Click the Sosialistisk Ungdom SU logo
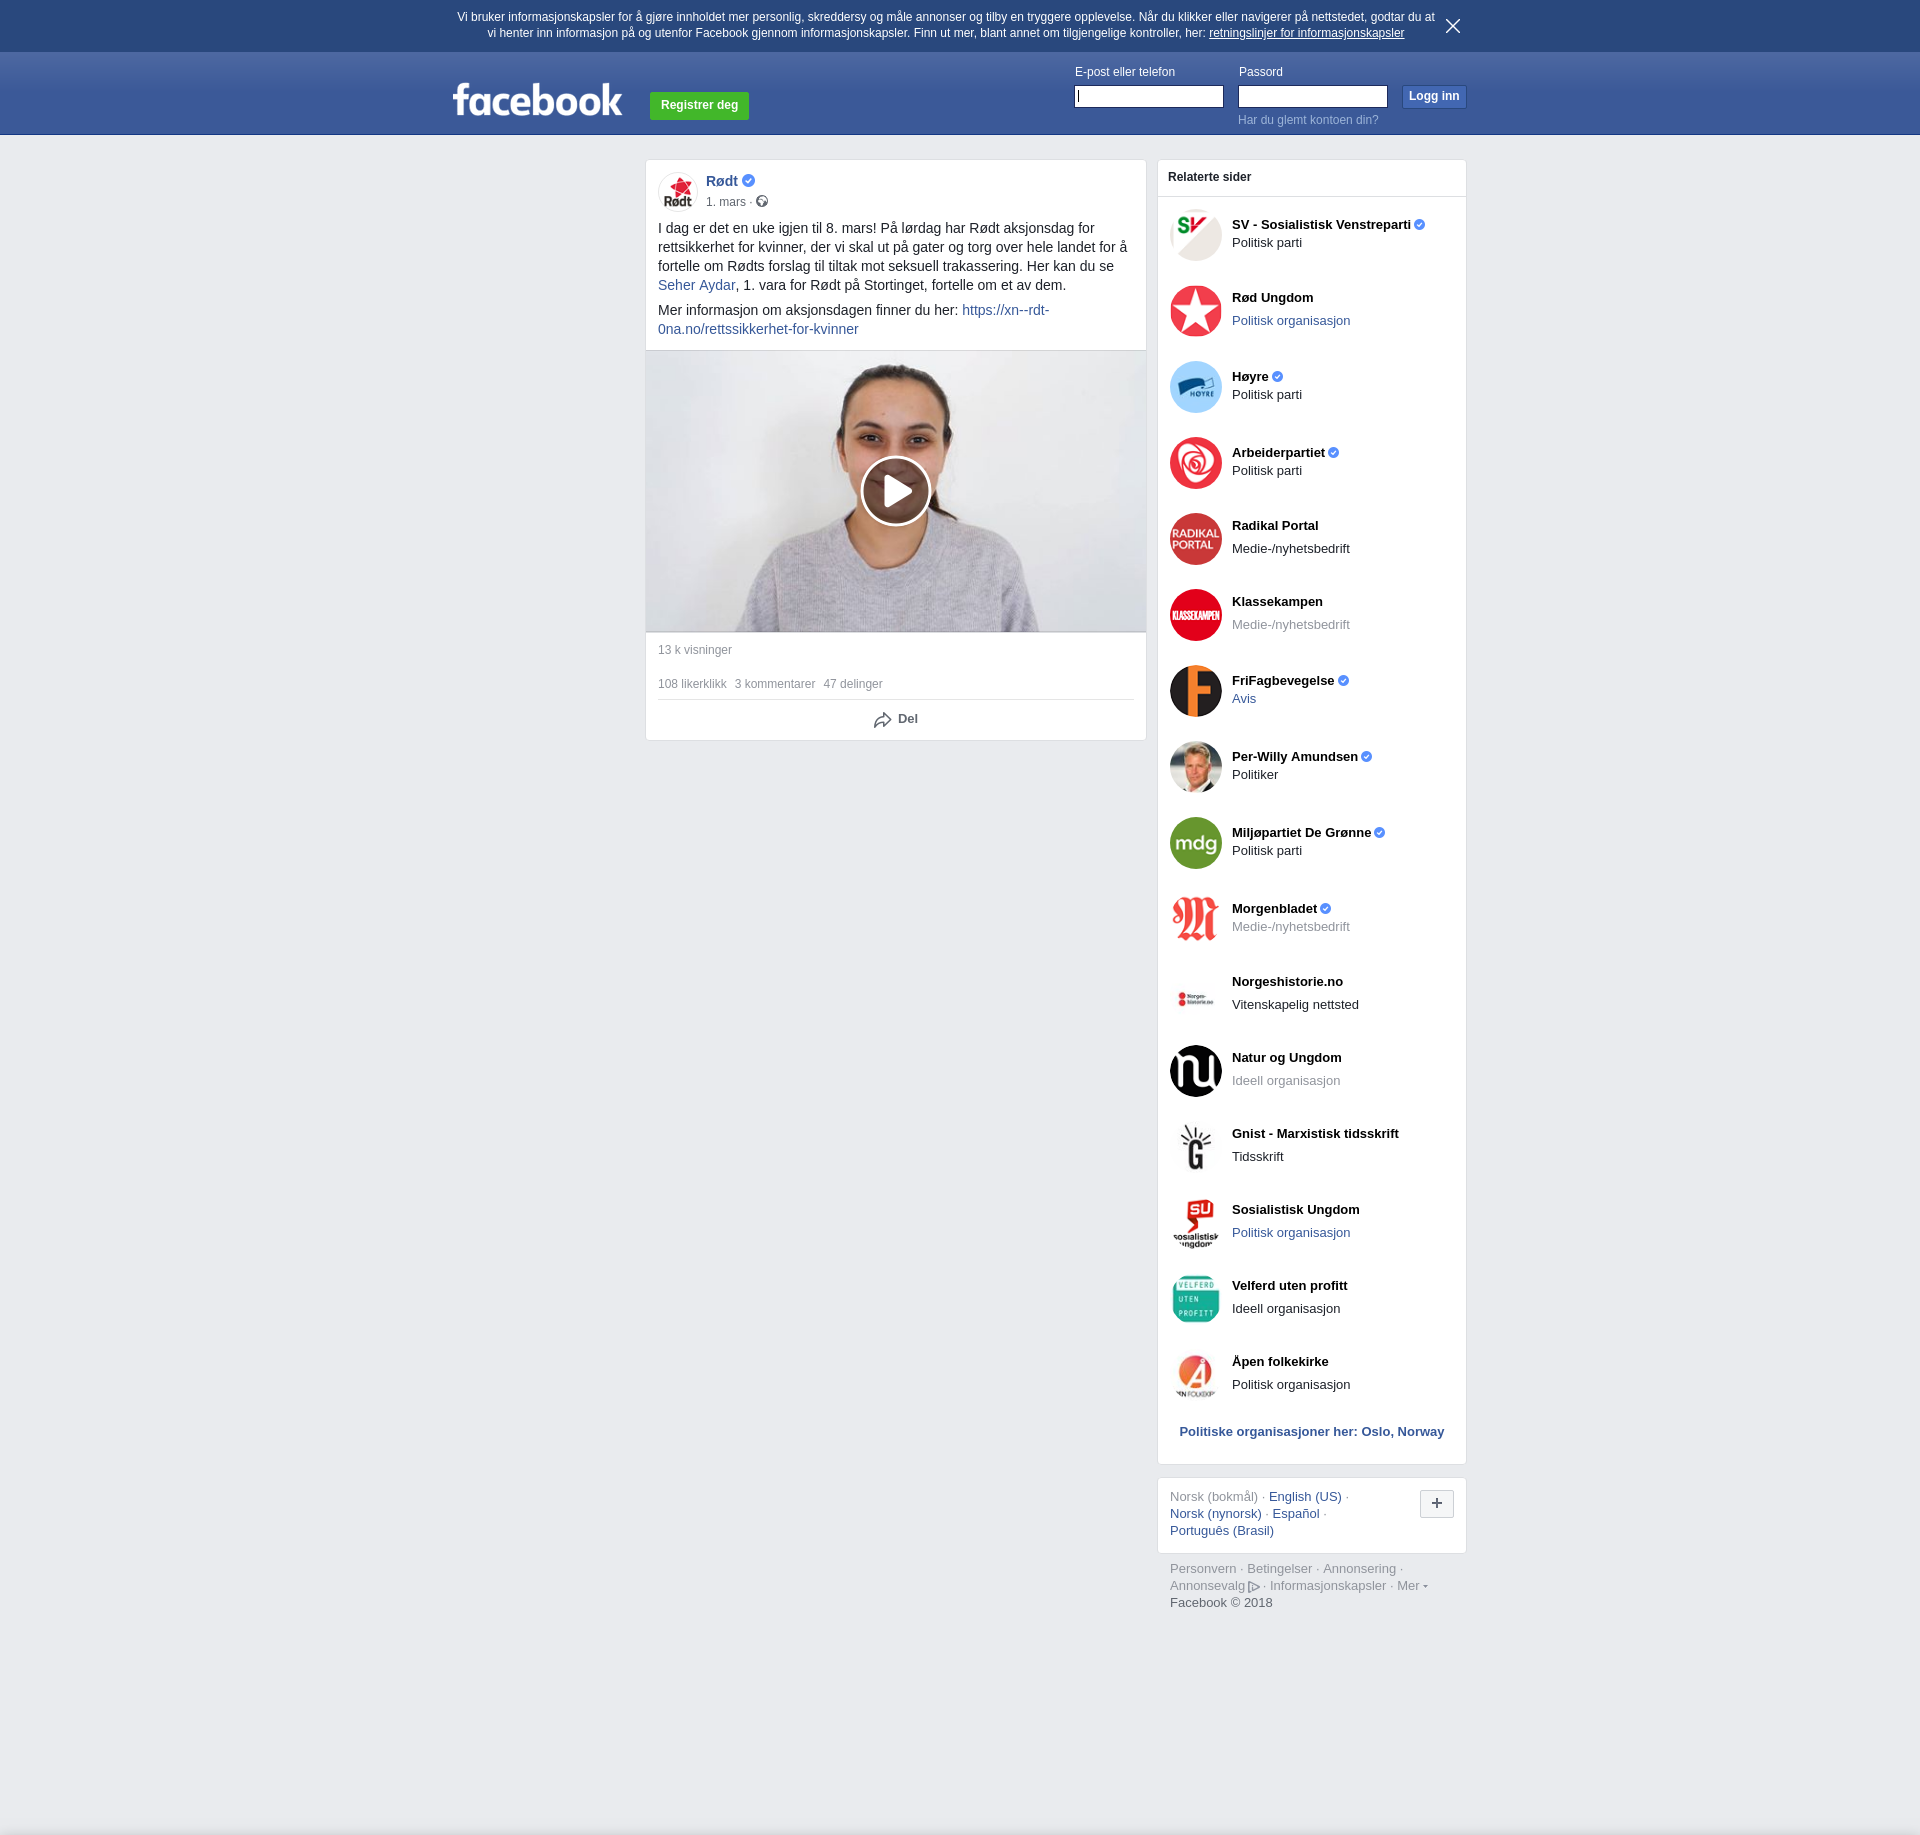 [1196, 1223]
